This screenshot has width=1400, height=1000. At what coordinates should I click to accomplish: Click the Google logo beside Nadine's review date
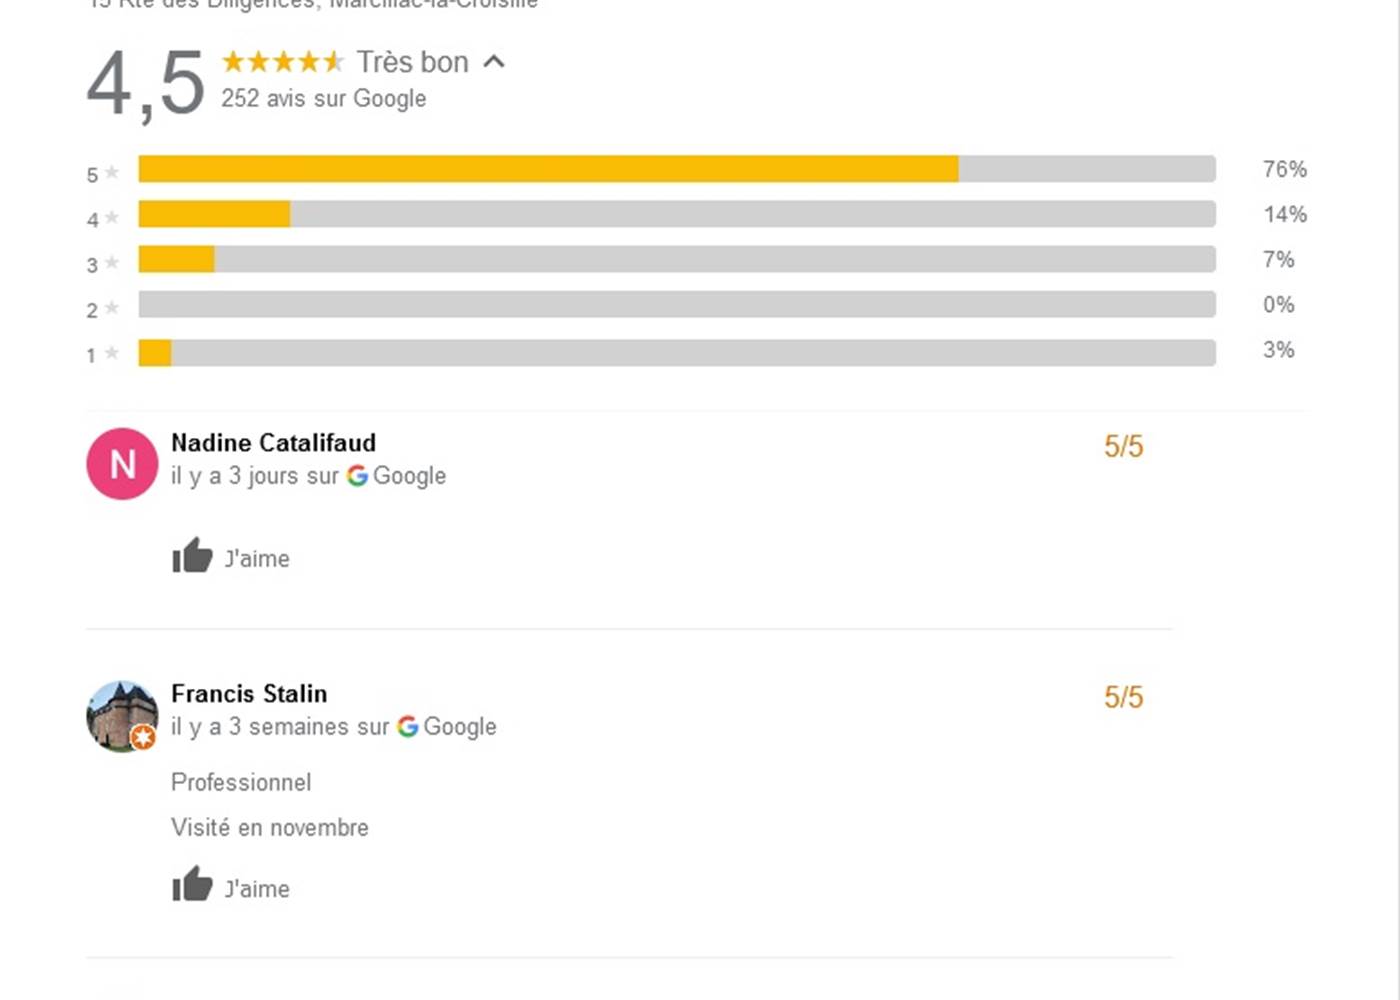pos(357,476)
